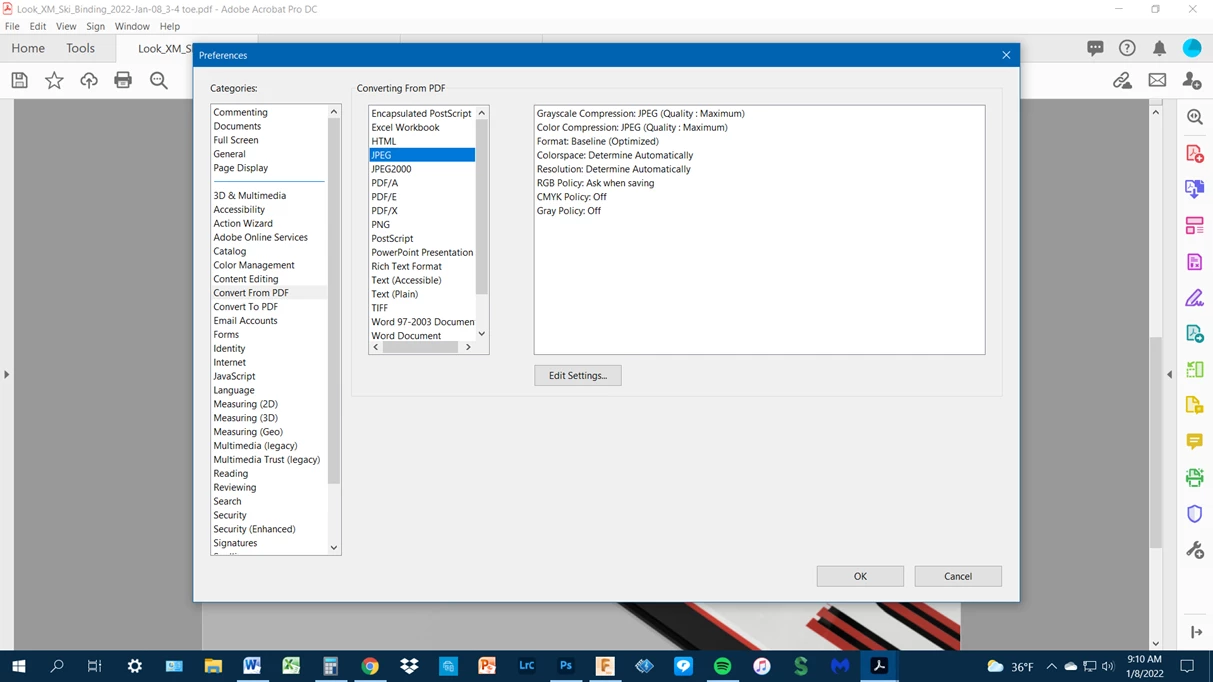Click the share with others person icon
This screenshot has height=682, width=1213.
[x=1191, y=80]
